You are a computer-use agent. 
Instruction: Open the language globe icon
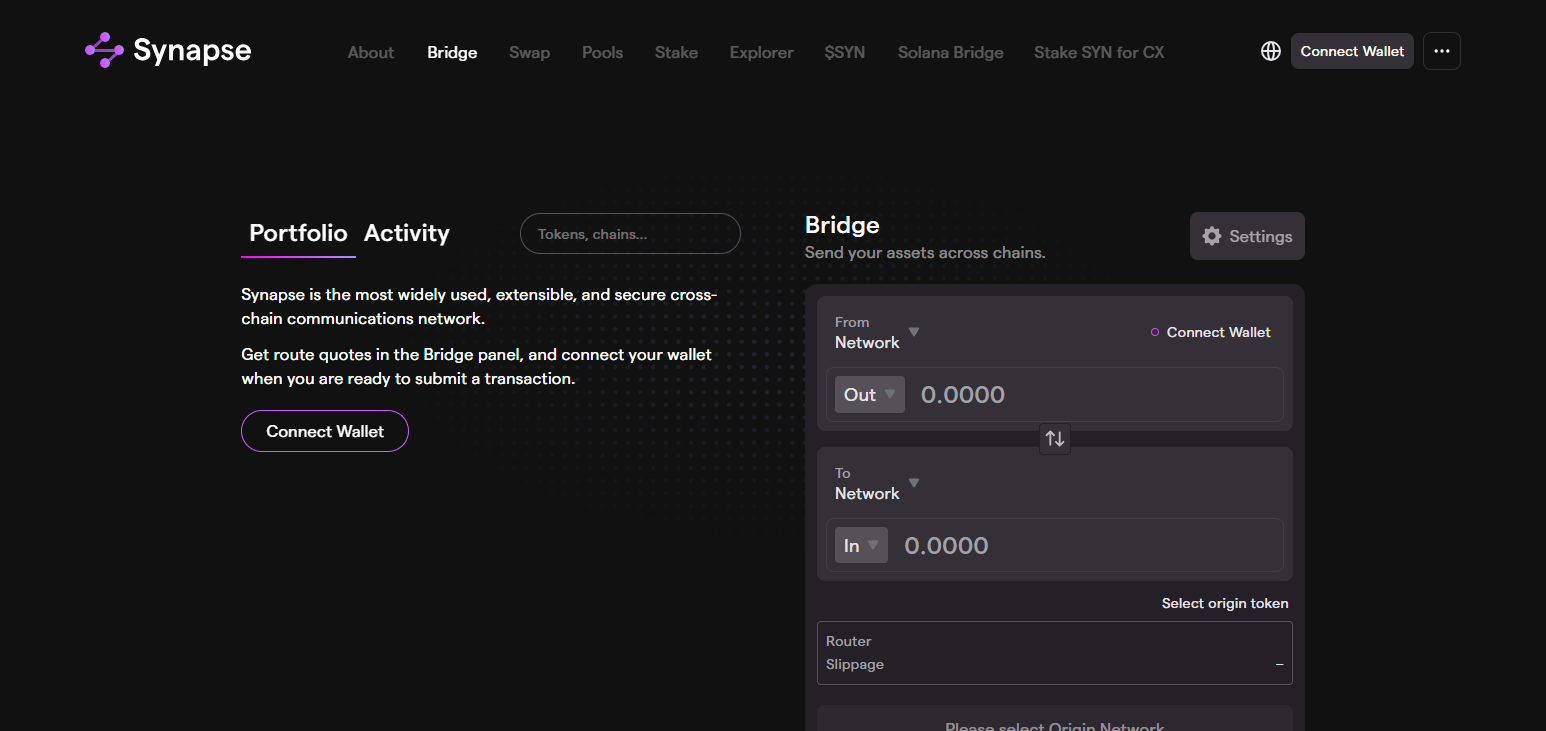[1270, 50]
